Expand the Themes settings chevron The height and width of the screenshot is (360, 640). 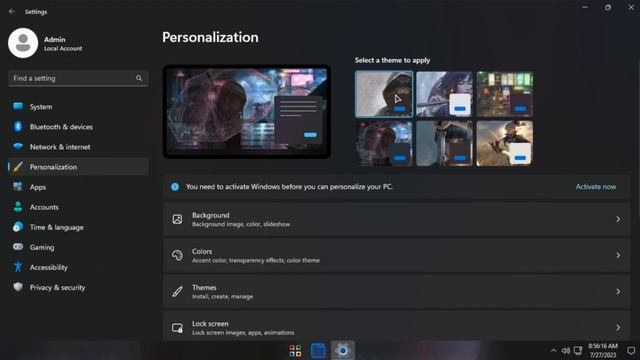[x=618, y=291]
